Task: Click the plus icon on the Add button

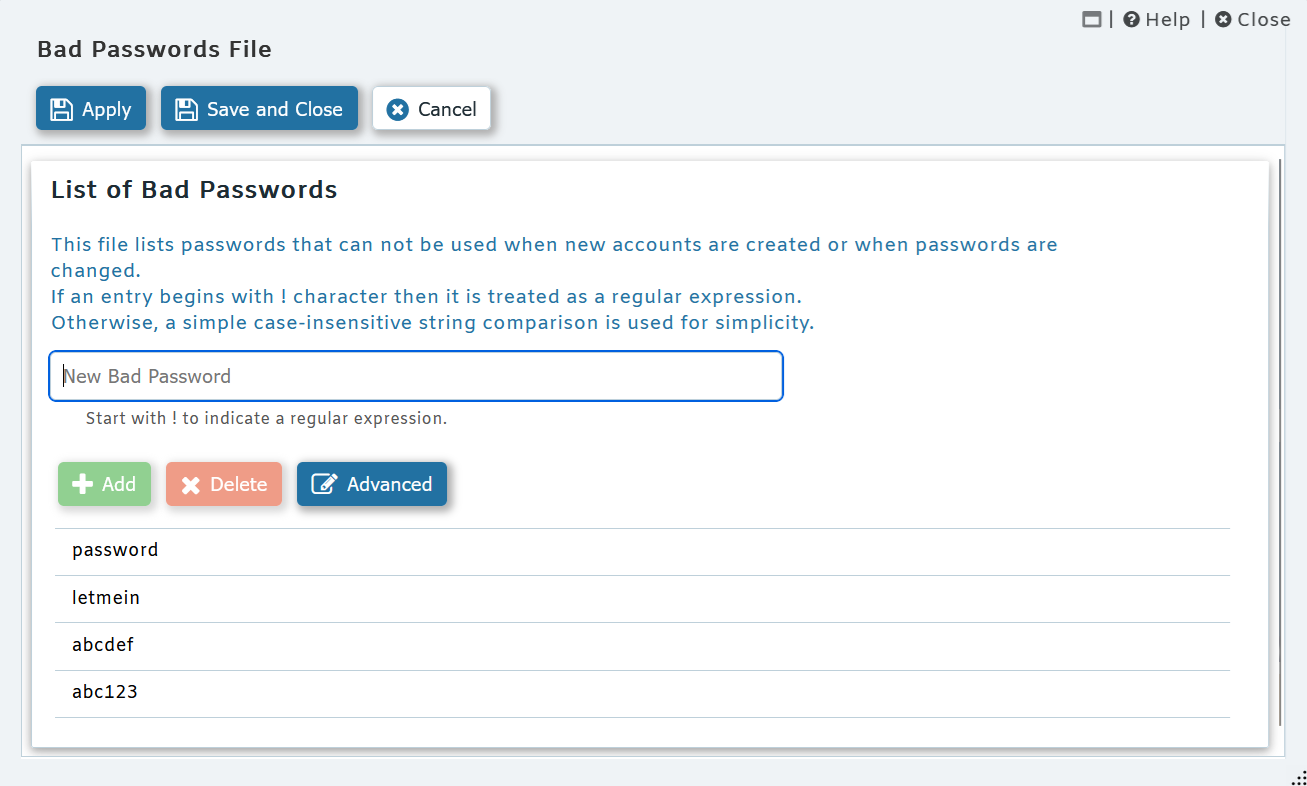Action: (82, 484)
